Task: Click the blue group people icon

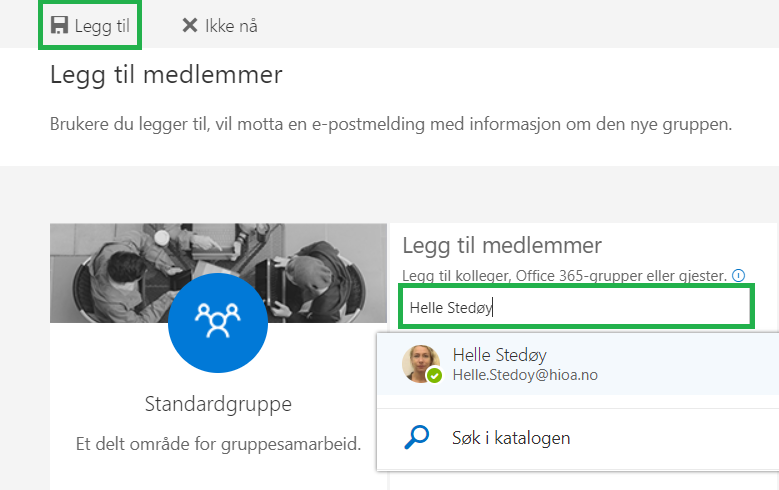Action: (x=218, y=322)
